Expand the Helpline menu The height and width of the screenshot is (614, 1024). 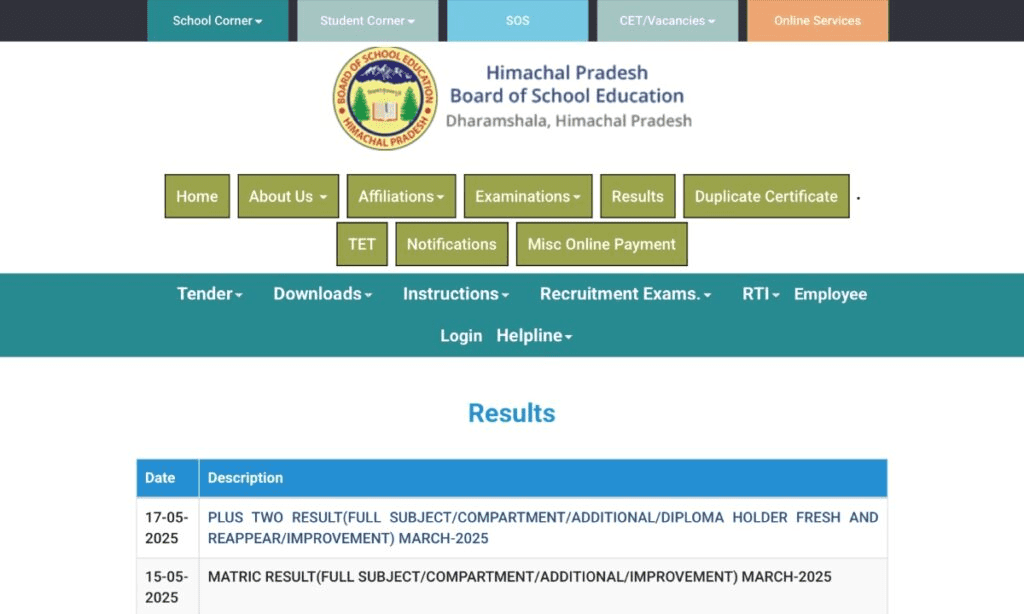point(534,336)
